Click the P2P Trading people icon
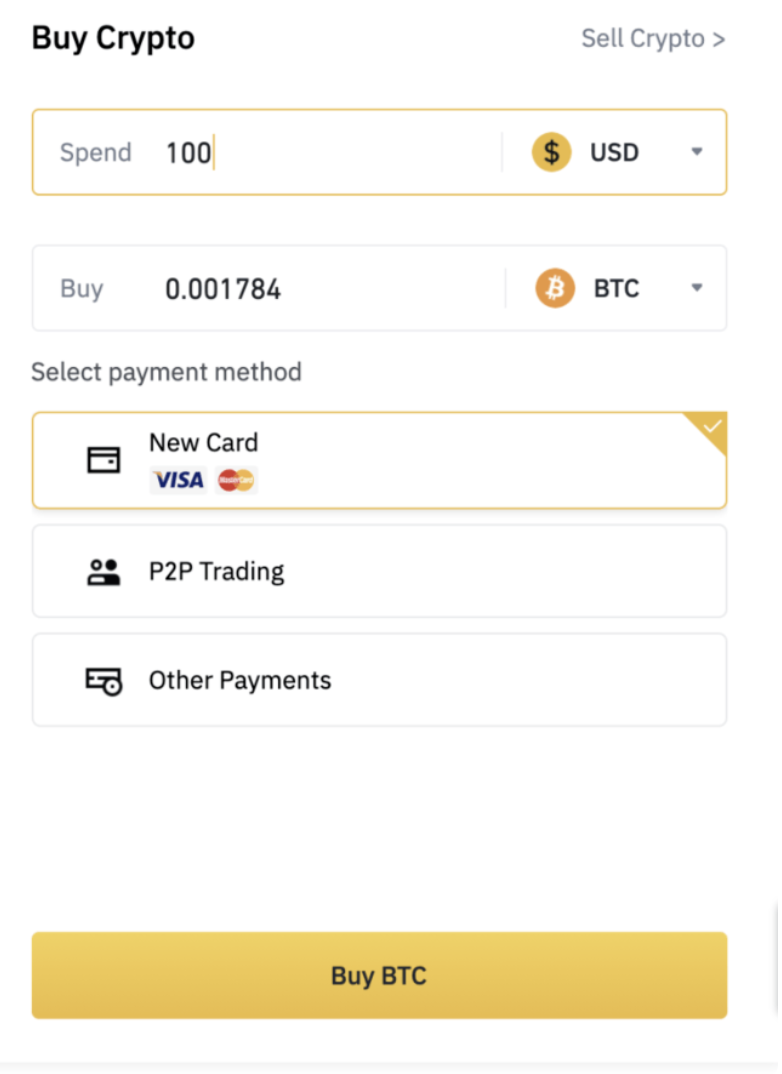This screenshot has width=782, height=1074. click(x=103, y=572)
